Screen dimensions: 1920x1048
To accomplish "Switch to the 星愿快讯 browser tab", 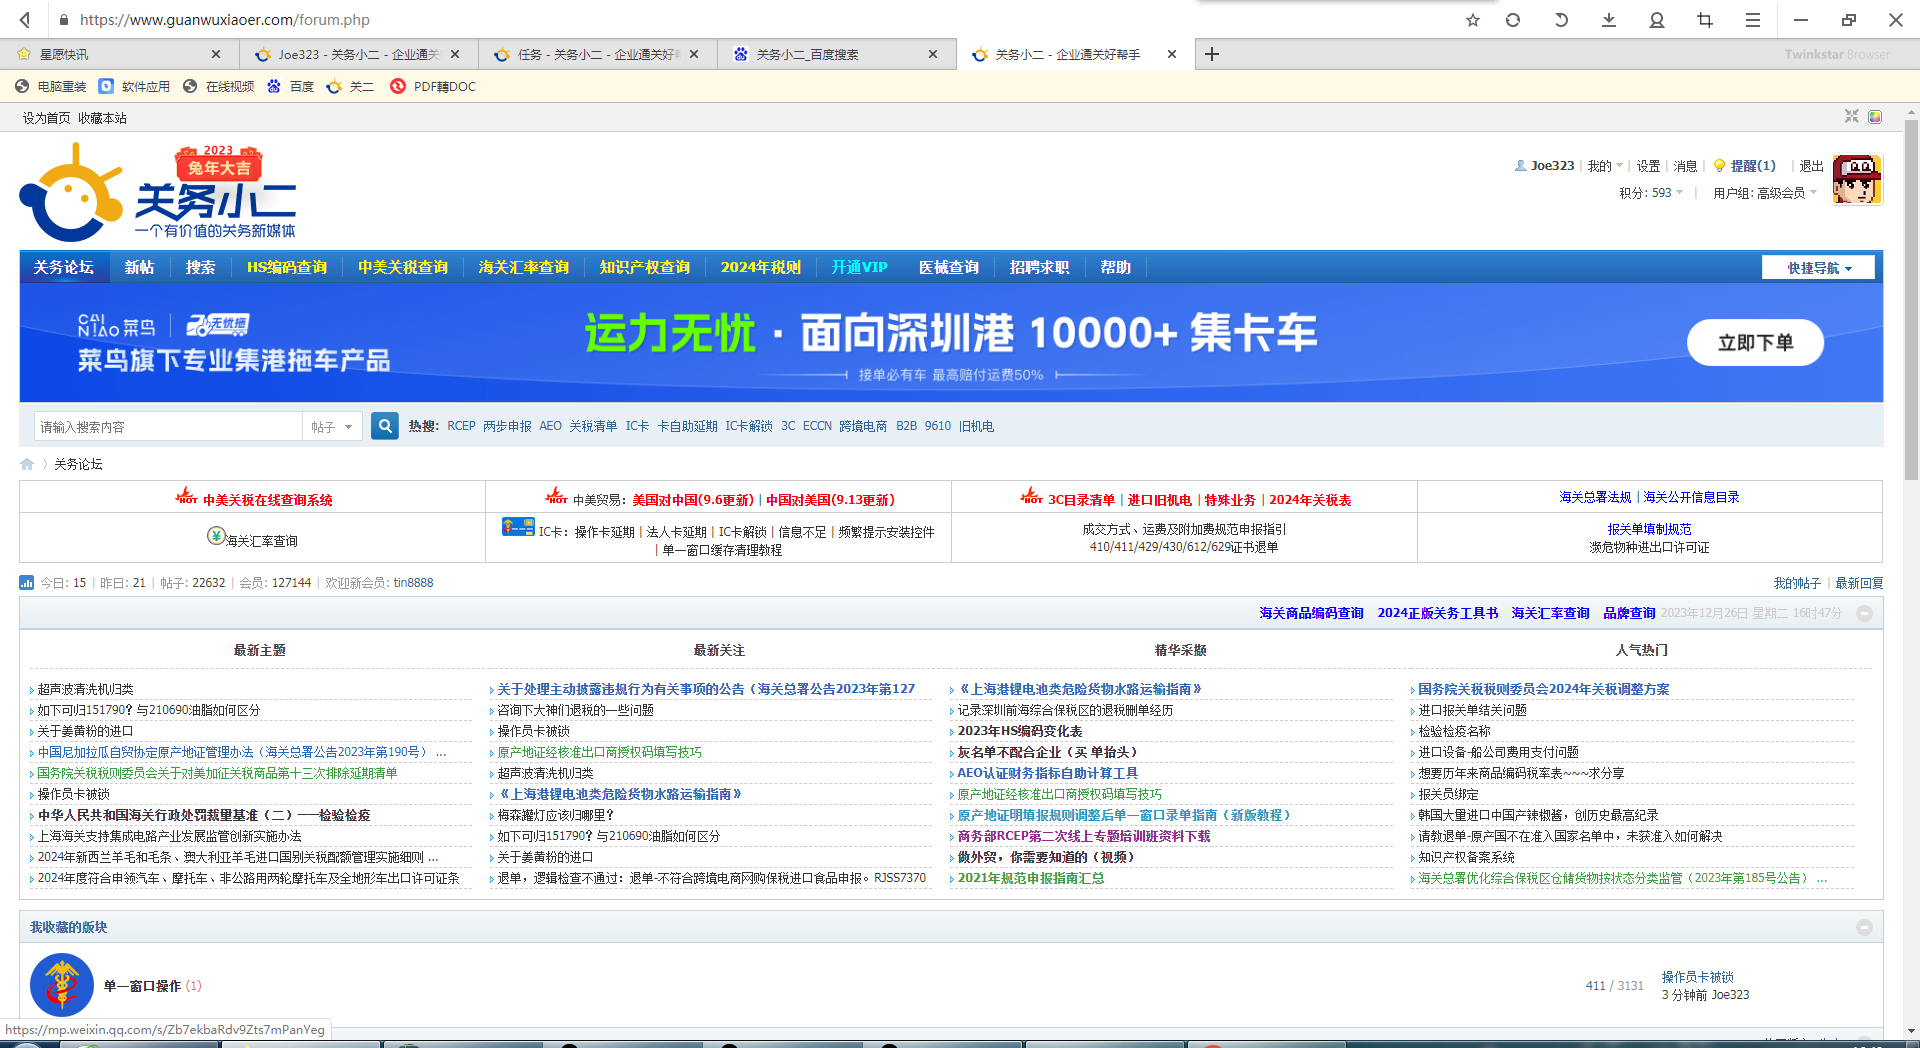I will click(x=120, y=54).
